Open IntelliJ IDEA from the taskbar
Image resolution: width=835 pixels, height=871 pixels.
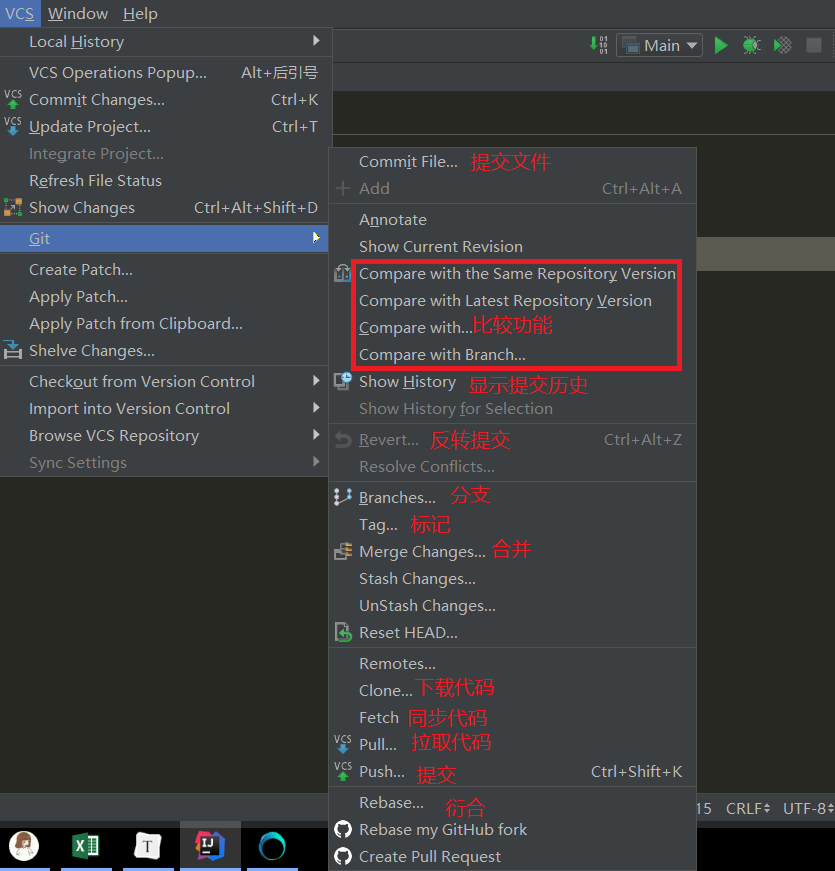coord(210,846)
